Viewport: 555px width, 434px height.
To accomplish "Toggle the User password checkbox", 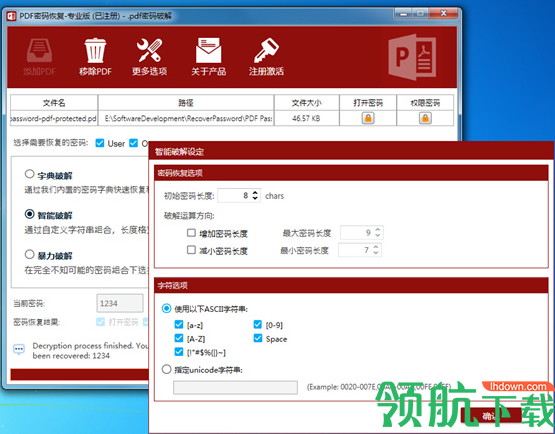I will [x=100, y=143].
